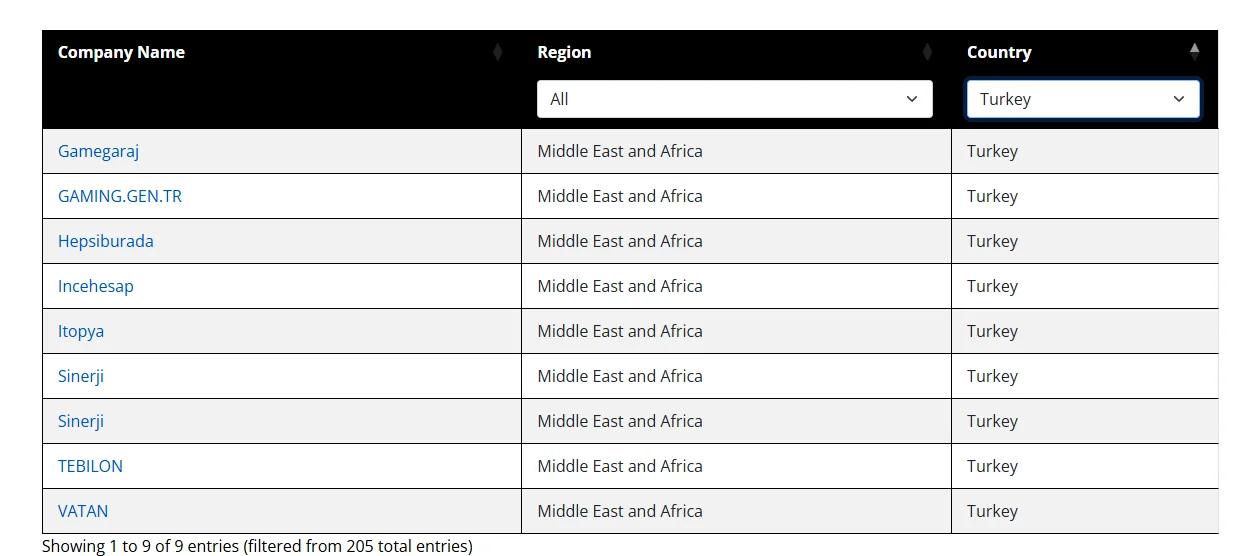
Task: Open the Country filter dropdown showing Turkey
Action: coord(1083,99)
